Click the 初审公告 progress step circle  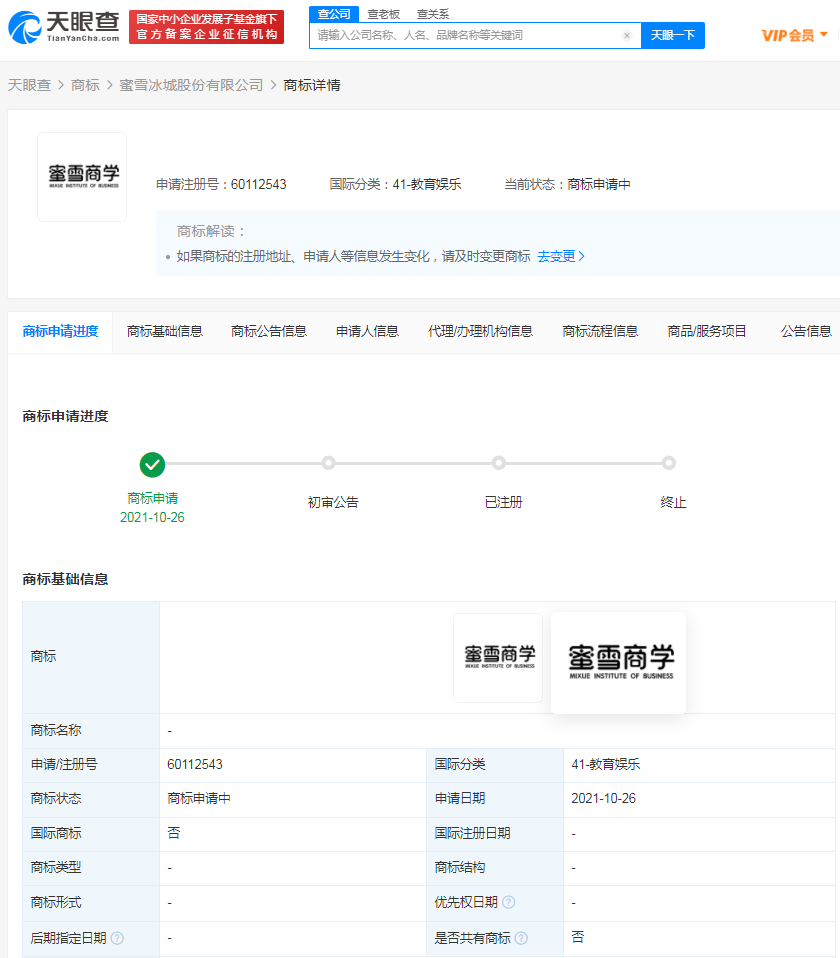click(x=329, y=463)
